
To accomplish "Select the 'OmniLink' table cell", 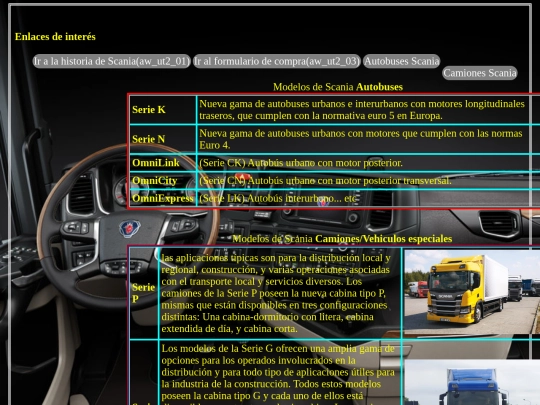I will click(163, 163).
